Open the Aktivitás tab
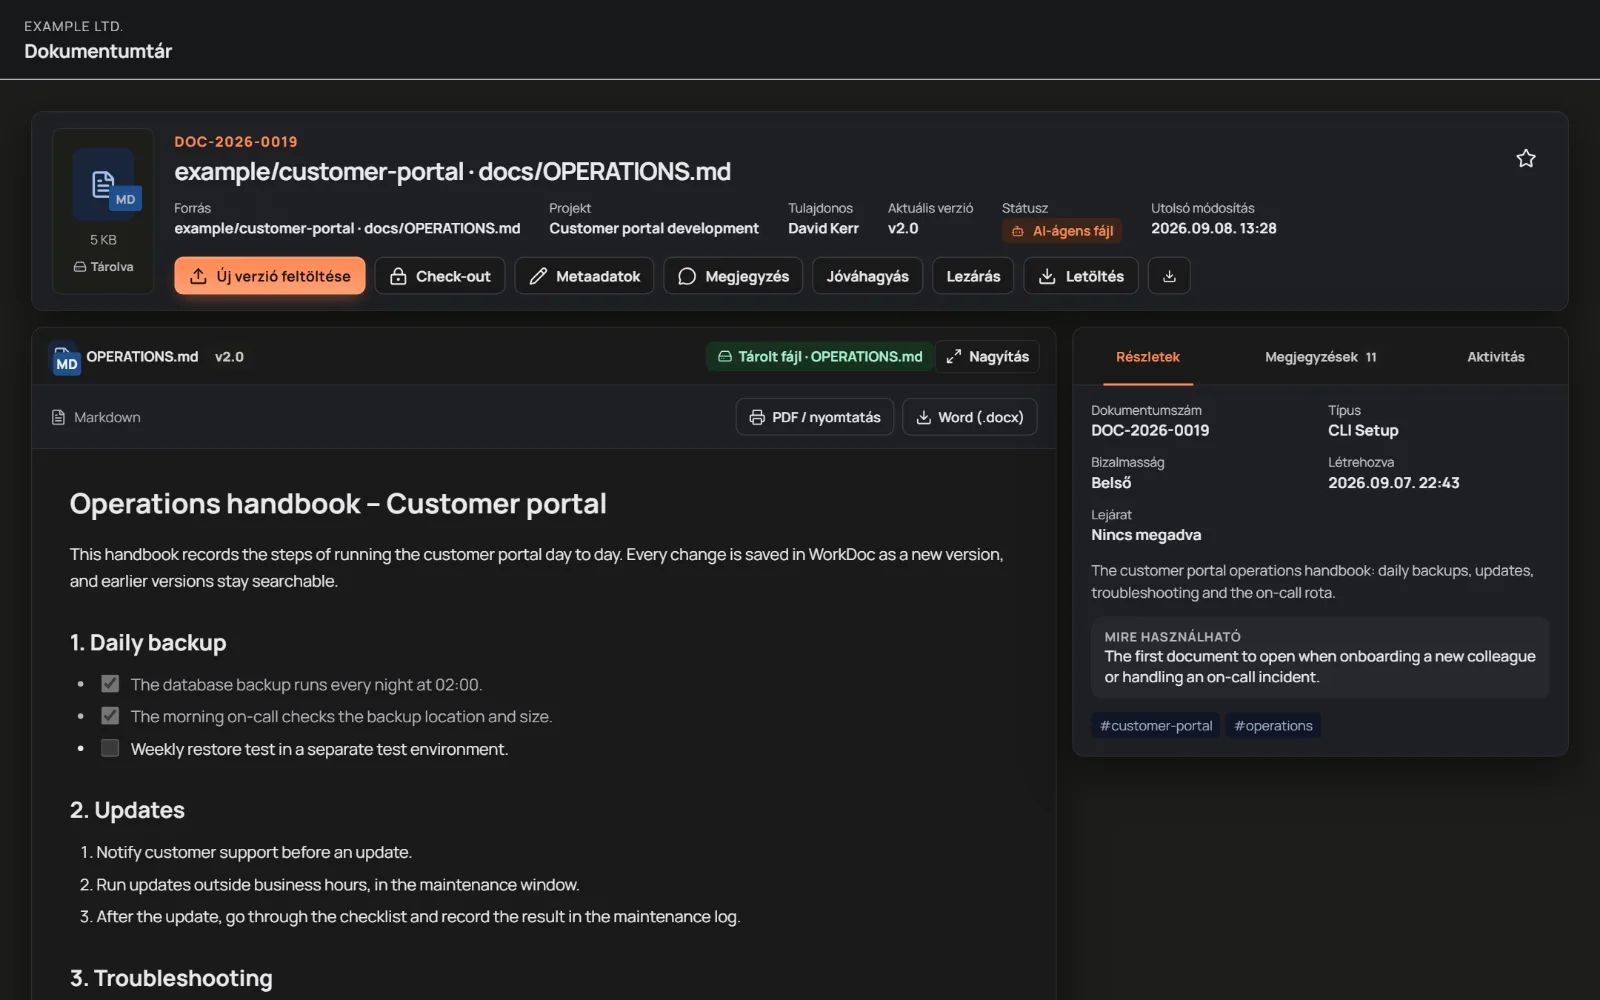This screenshot has width=1600, height=1000. point(1495,357)
